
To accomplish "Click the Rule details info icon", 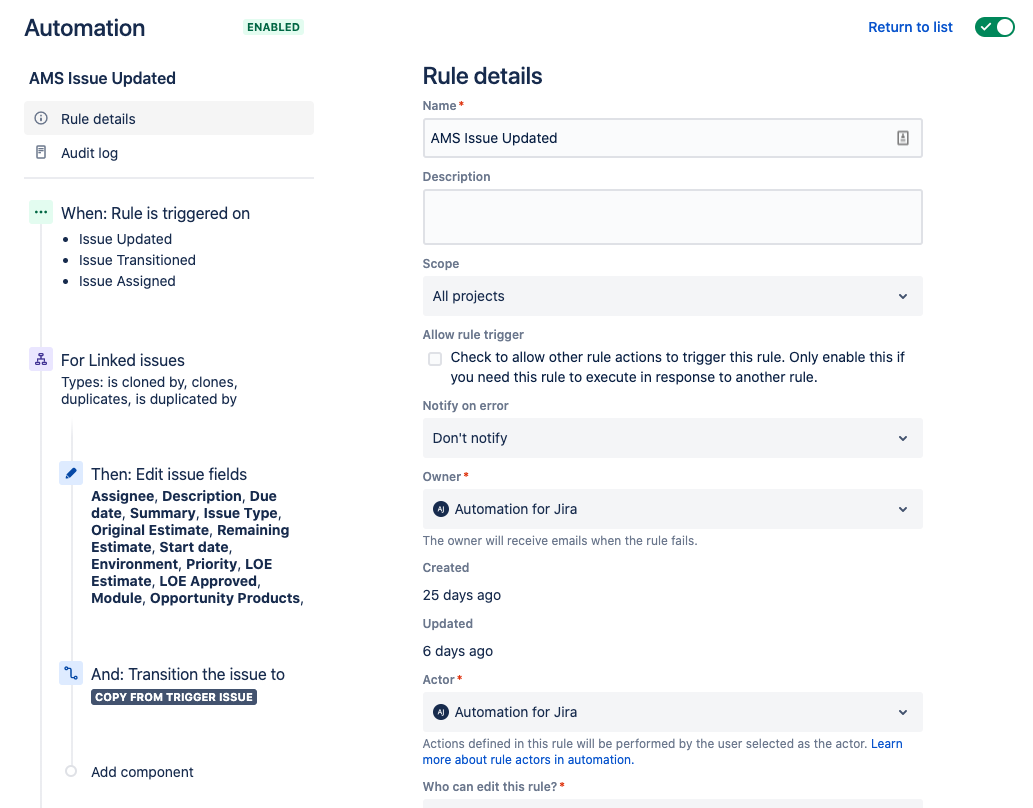I will (41, 119).
